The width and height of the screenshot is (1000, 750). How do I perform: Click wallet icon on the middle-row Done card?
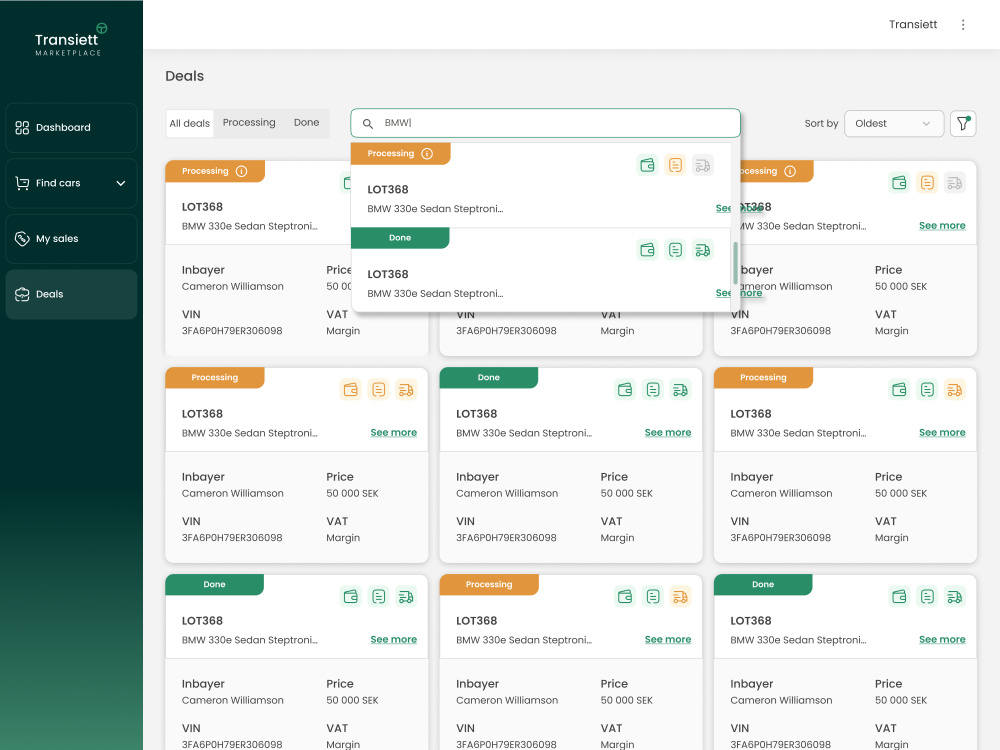click(x=625, y=390)
